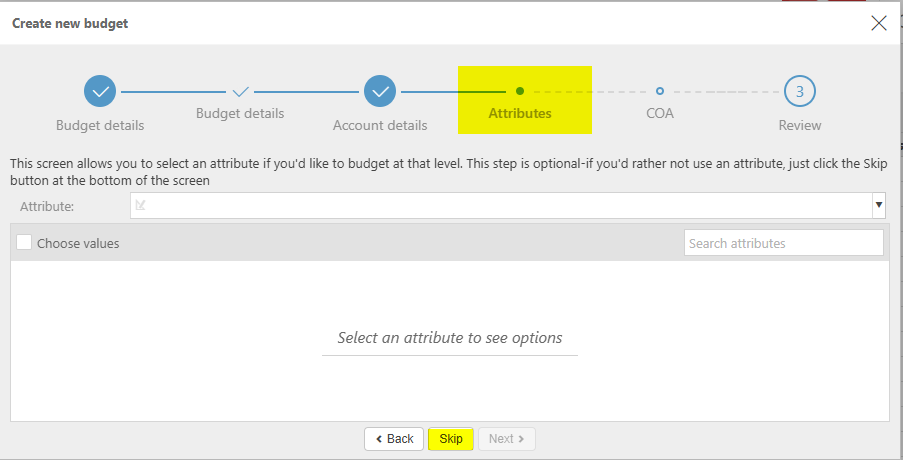Click the Next button

coord(507,439)
